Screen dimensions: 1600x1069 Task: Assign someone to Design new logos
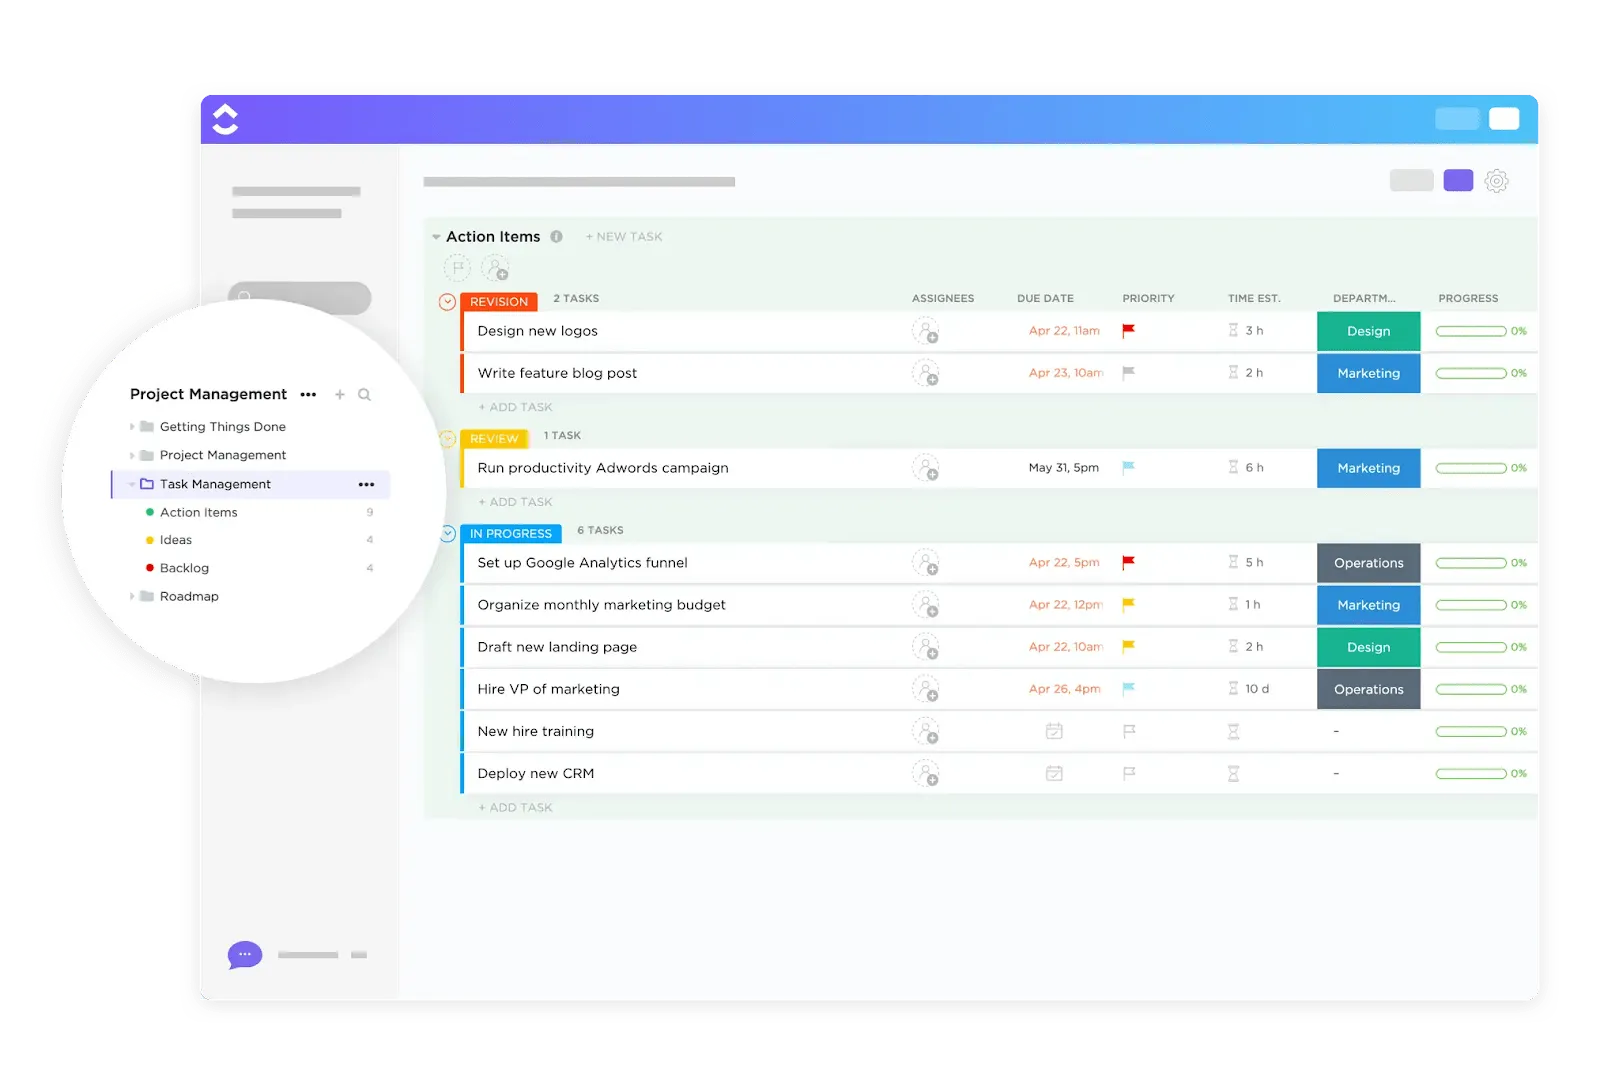[x=926, y=331]
